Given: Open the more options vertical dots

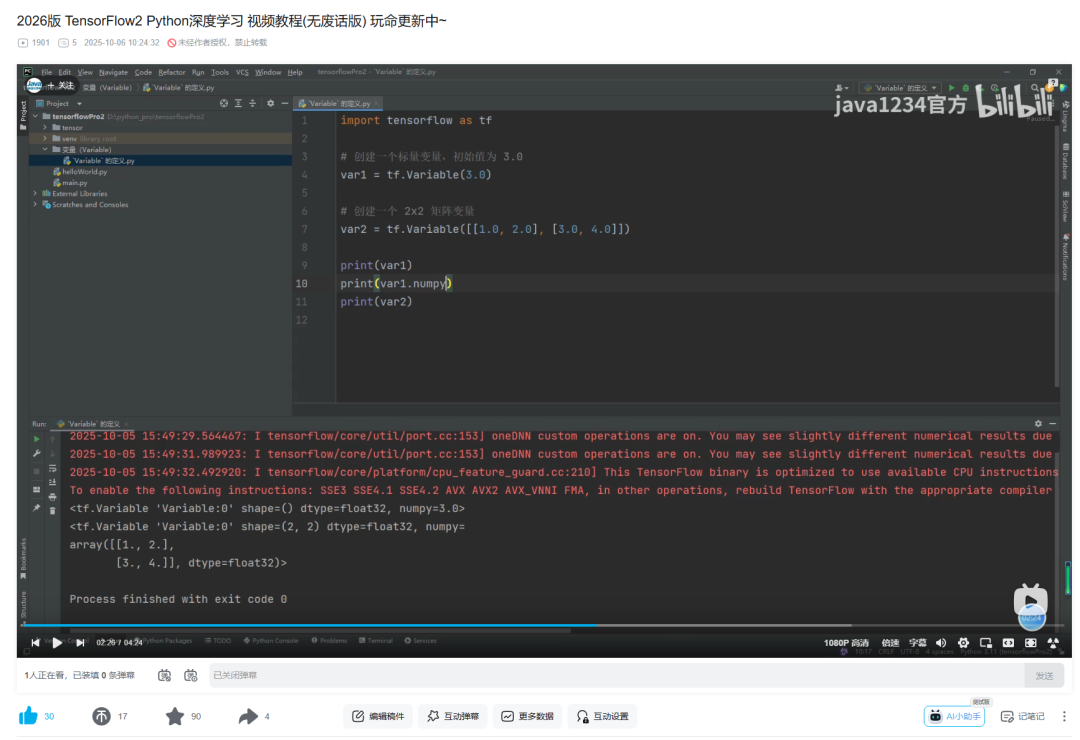Looking at the screenshot, I should coord(1063,716).
